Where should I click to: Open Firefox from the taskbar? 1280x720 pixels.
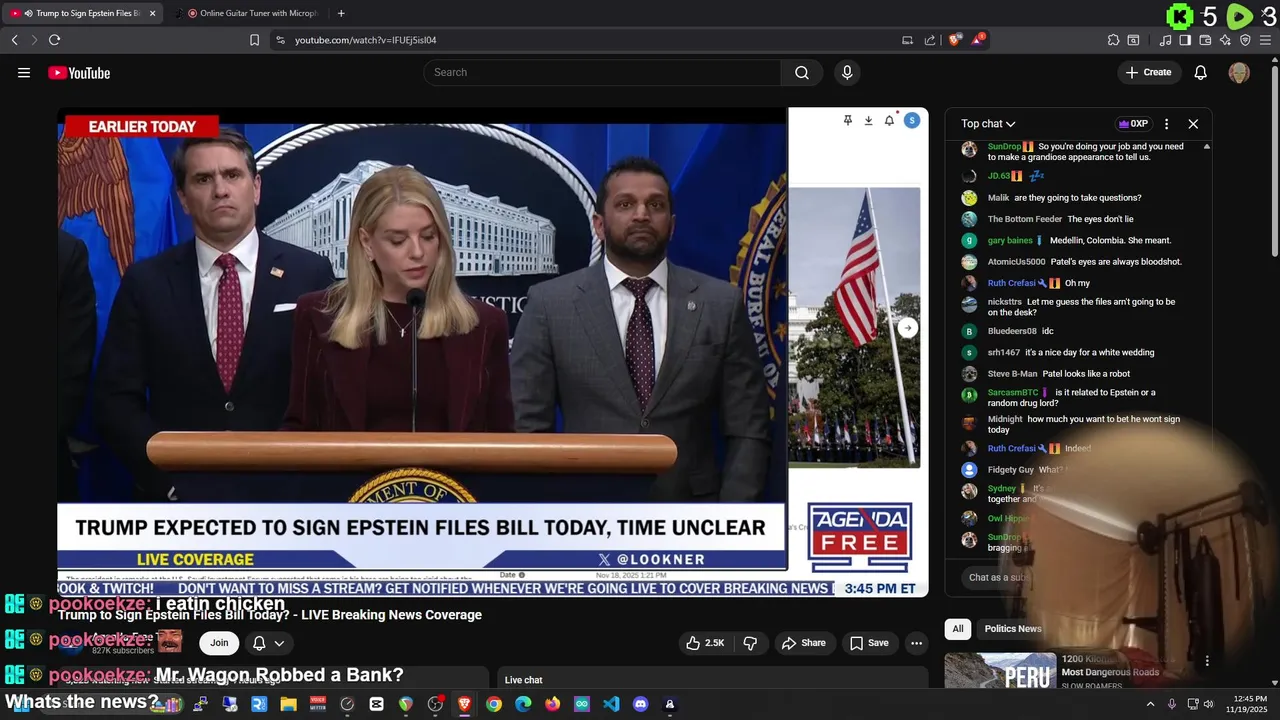[x=552, y=704]
